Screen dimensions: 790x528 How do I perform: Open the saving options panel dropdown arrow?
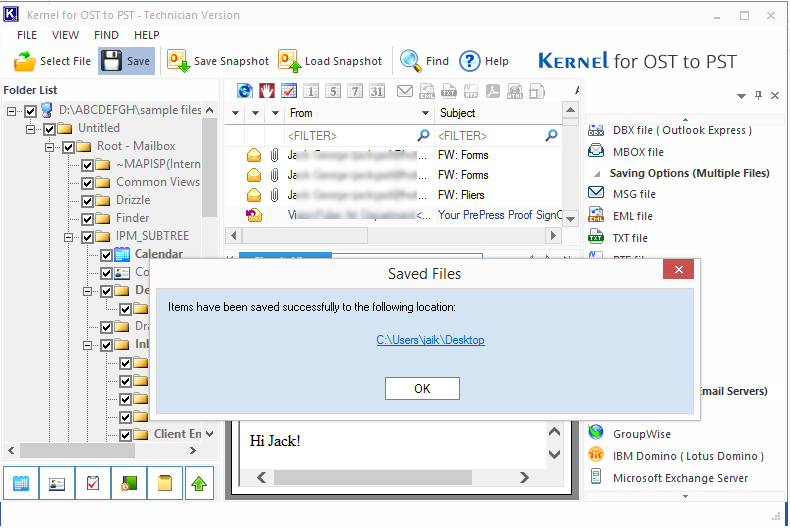pyautogui.click(x=741, y=96)
